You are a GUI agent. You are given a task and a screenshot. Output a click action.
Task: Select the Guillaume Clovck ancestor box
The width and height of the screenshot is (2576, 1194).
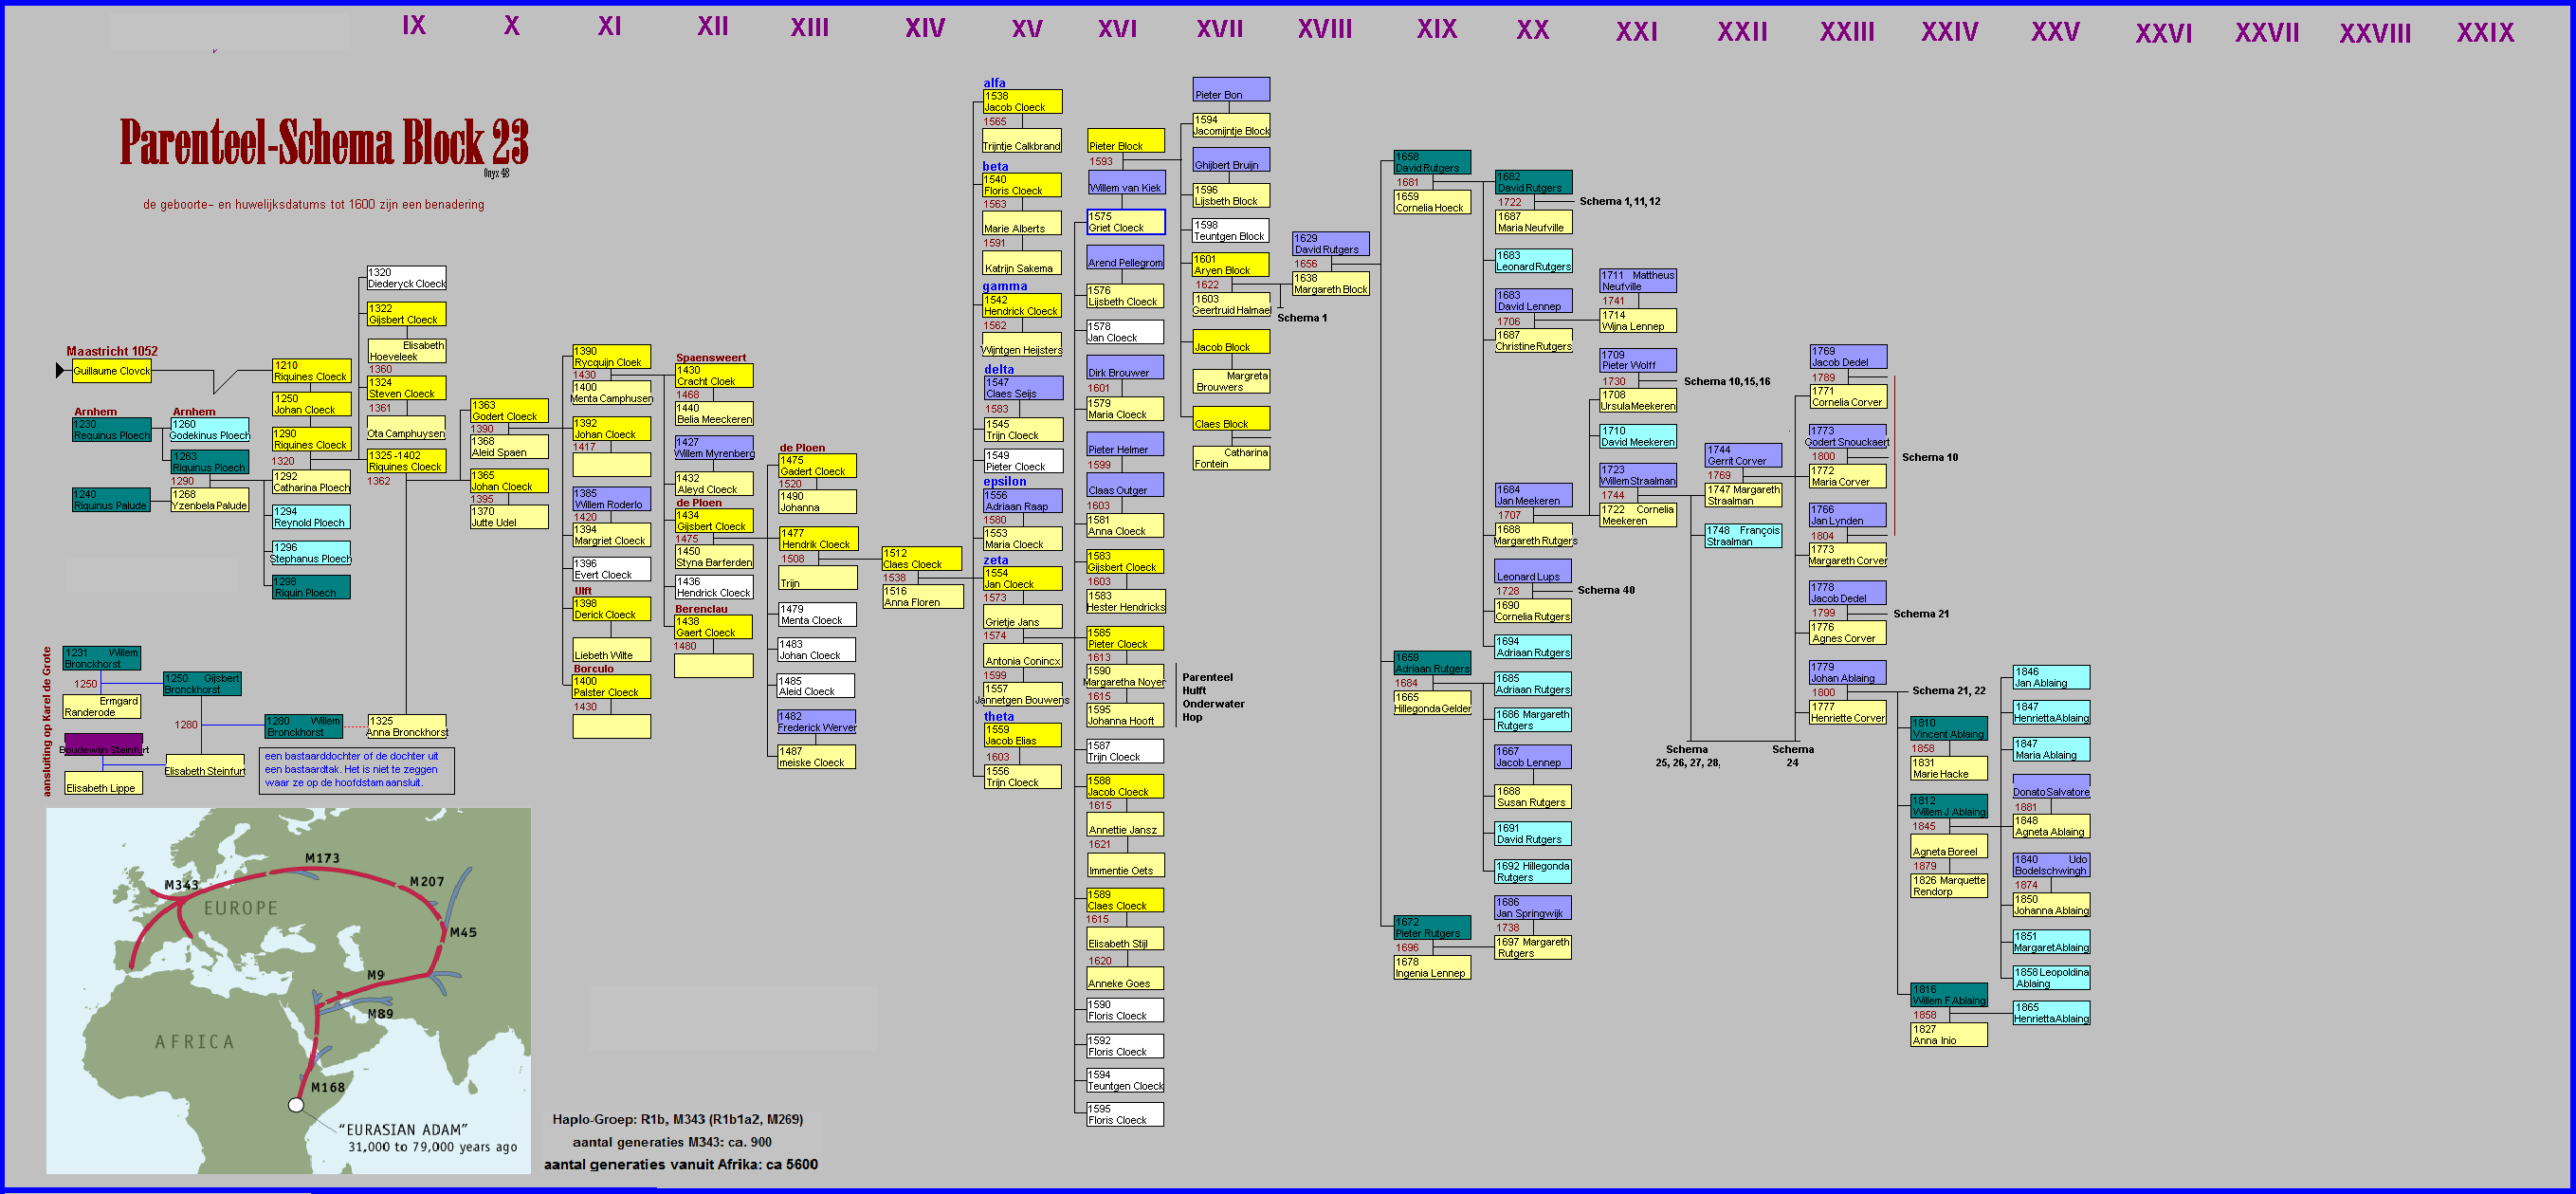[111, 371]
